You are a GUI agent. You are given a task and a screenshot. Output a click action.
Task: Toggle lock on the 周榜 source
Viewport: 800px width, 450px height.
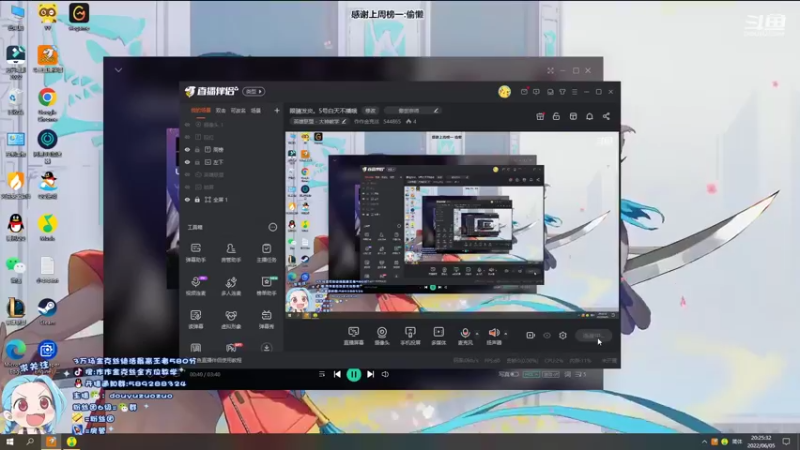coord(197,149)
